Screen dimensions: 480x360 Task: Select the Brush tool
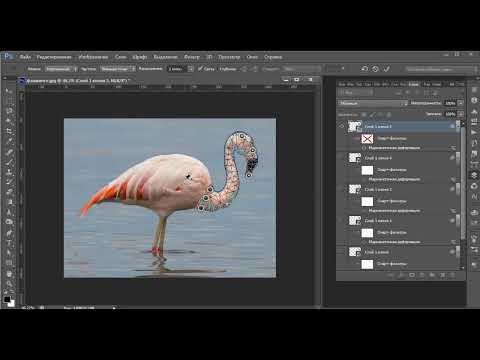coord(9,162)
